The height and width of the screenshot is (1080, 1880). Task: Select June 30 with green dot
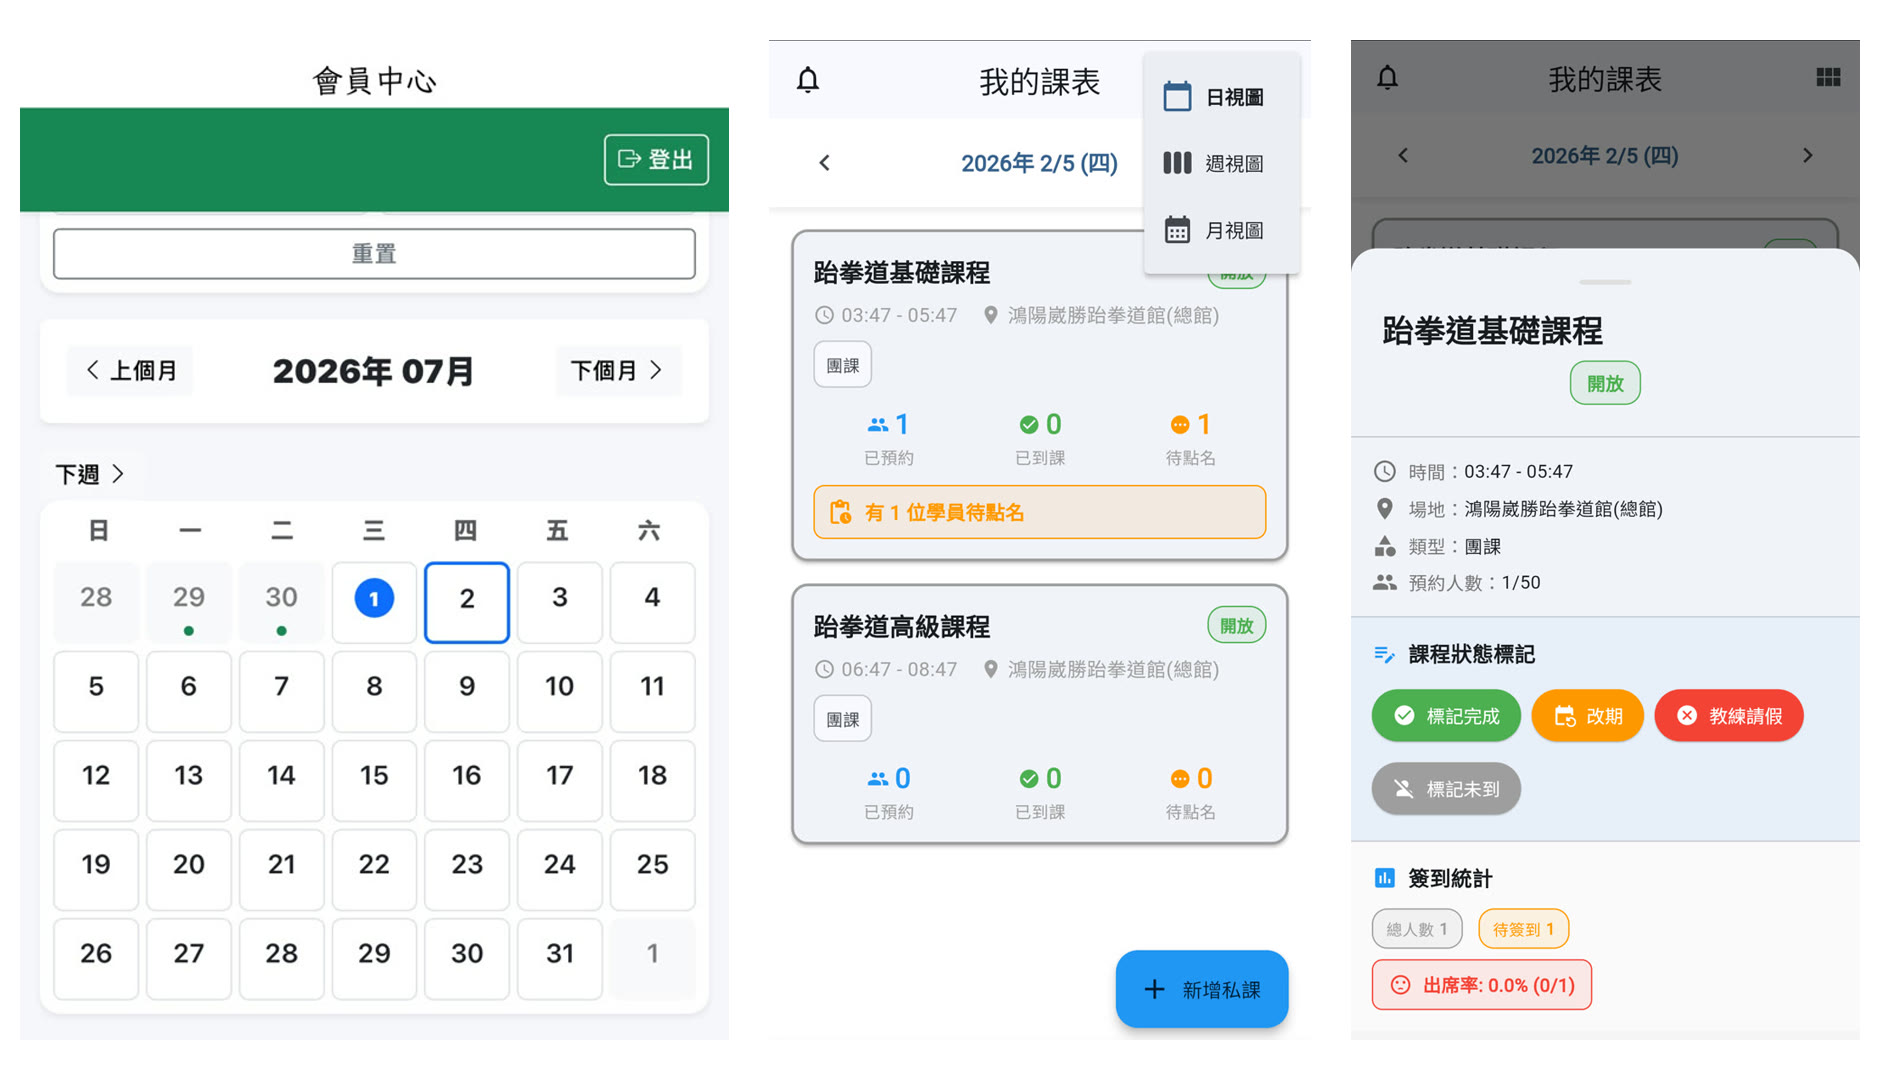(x=281, y=602)
